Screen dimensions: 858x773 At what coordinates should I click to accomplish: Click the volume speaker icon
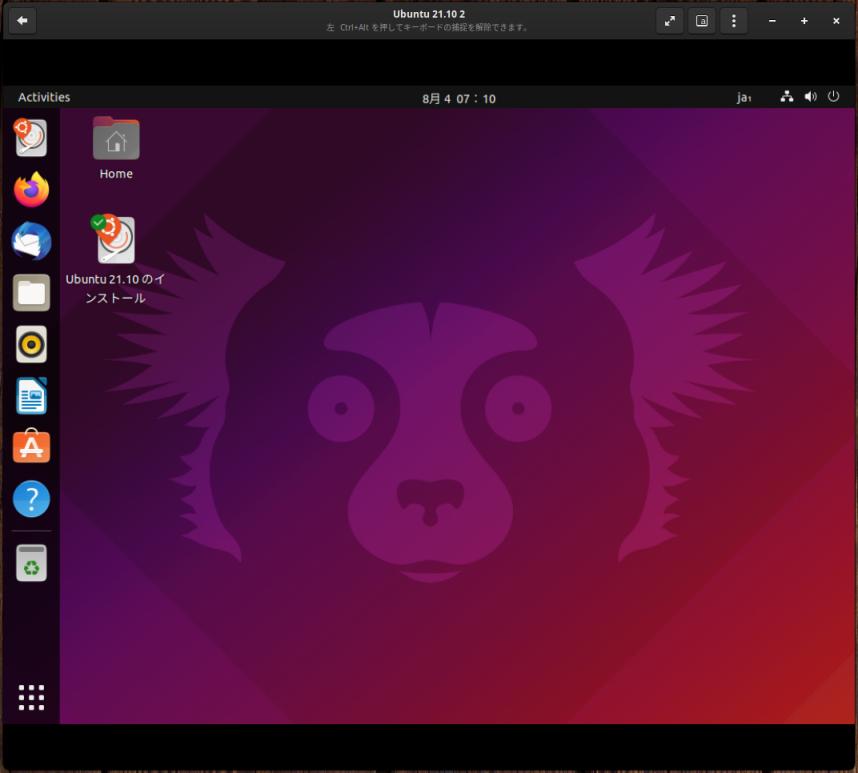click(x=810, y=97)
